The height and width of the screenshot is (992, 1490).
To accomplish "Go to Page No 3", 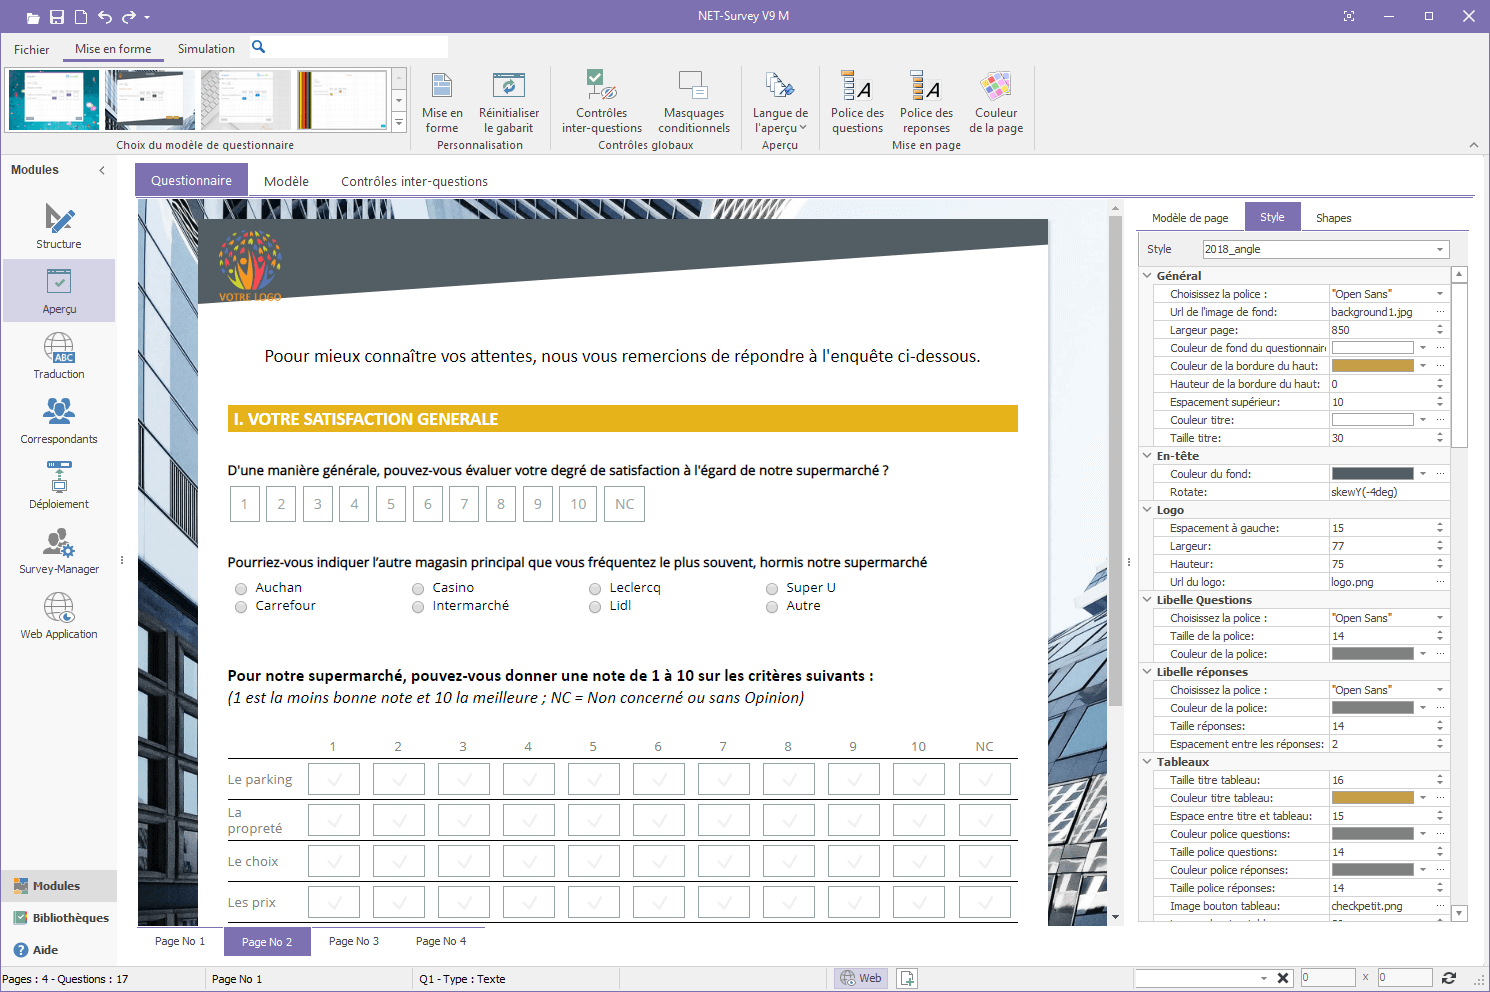I will (354, 941).
